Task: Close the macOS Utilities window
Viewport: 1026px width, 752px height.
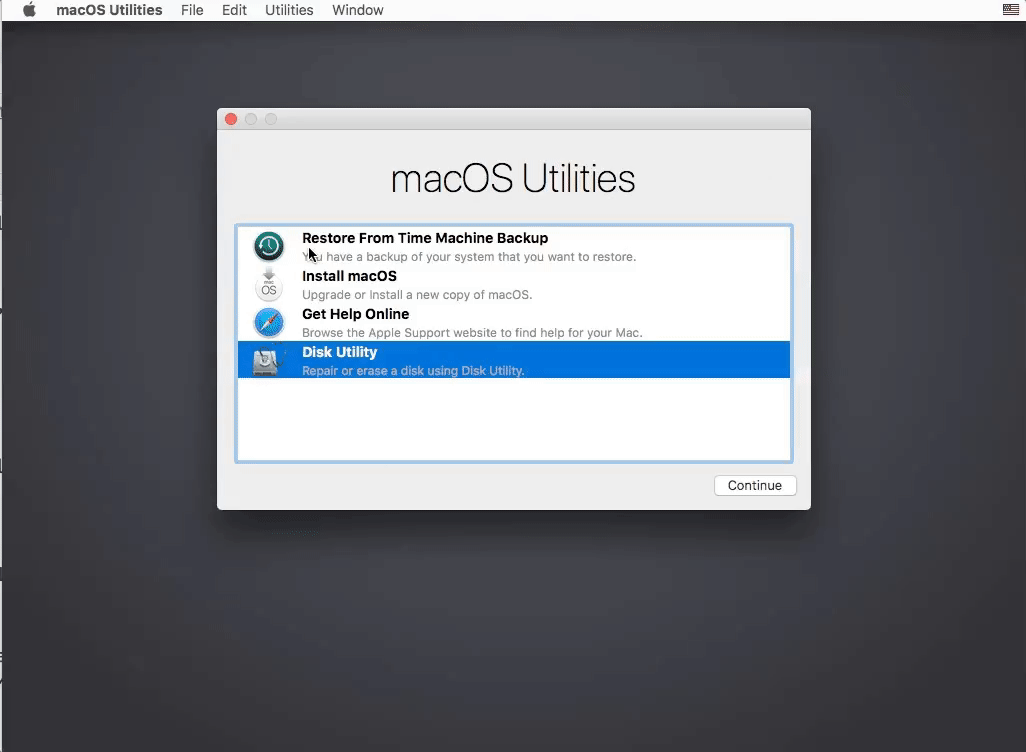Action: 231,119
